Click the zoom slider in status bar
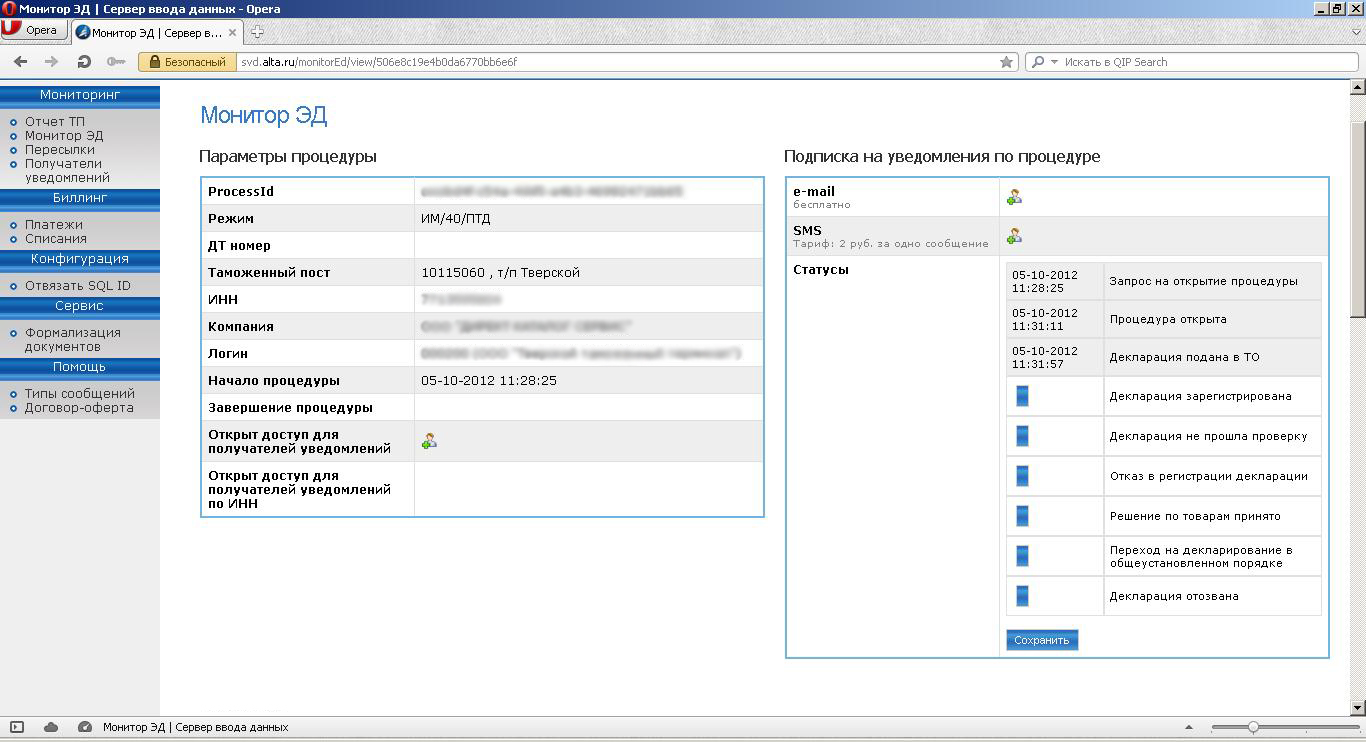Screen dimensions: 1366x742 point(1253,727)
